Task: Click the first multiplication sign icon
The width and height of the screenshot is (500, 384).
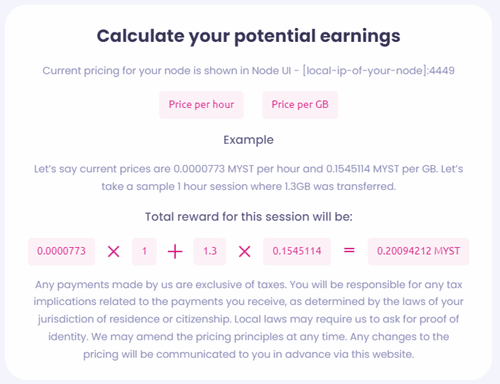Action: [x=114, y=251]
